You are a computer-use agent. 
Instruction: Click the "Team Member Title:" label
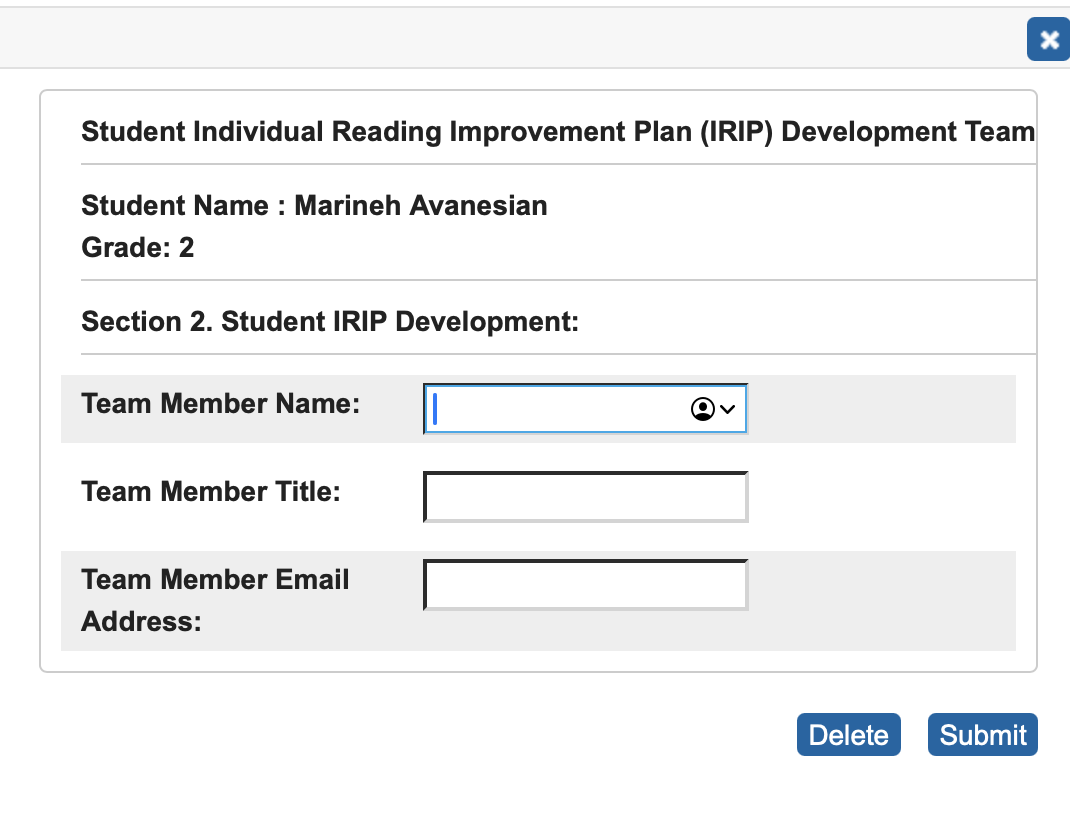(211, 492)
